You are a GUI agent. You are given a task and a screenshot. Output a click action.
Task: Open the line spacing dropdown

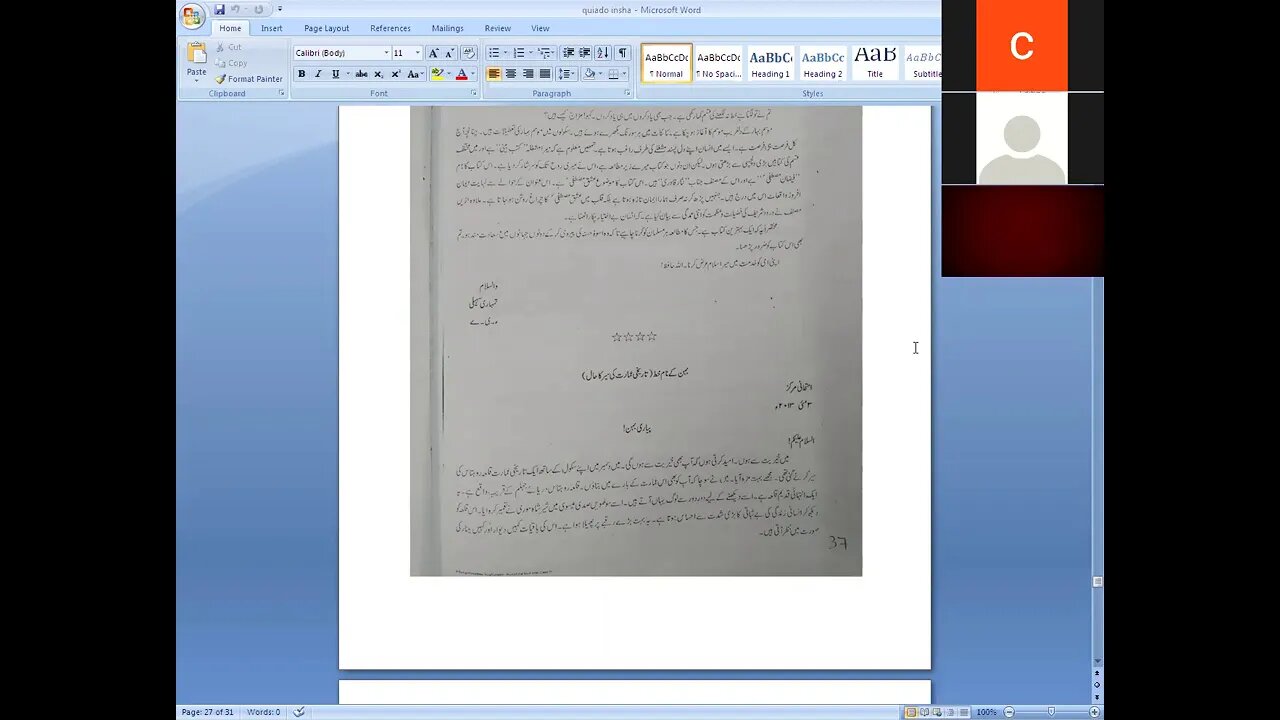pyautogui.click(x=566, y=74)
